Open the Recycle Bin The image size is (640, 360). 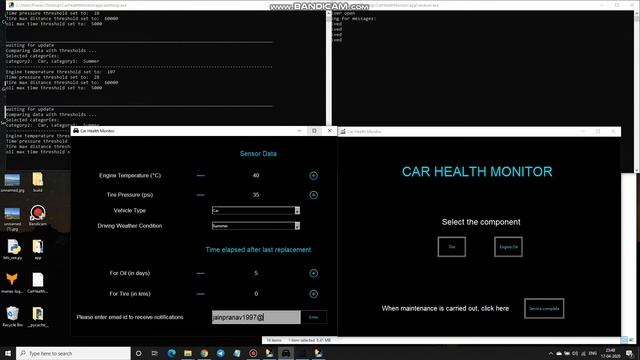(x=12, y=317)
